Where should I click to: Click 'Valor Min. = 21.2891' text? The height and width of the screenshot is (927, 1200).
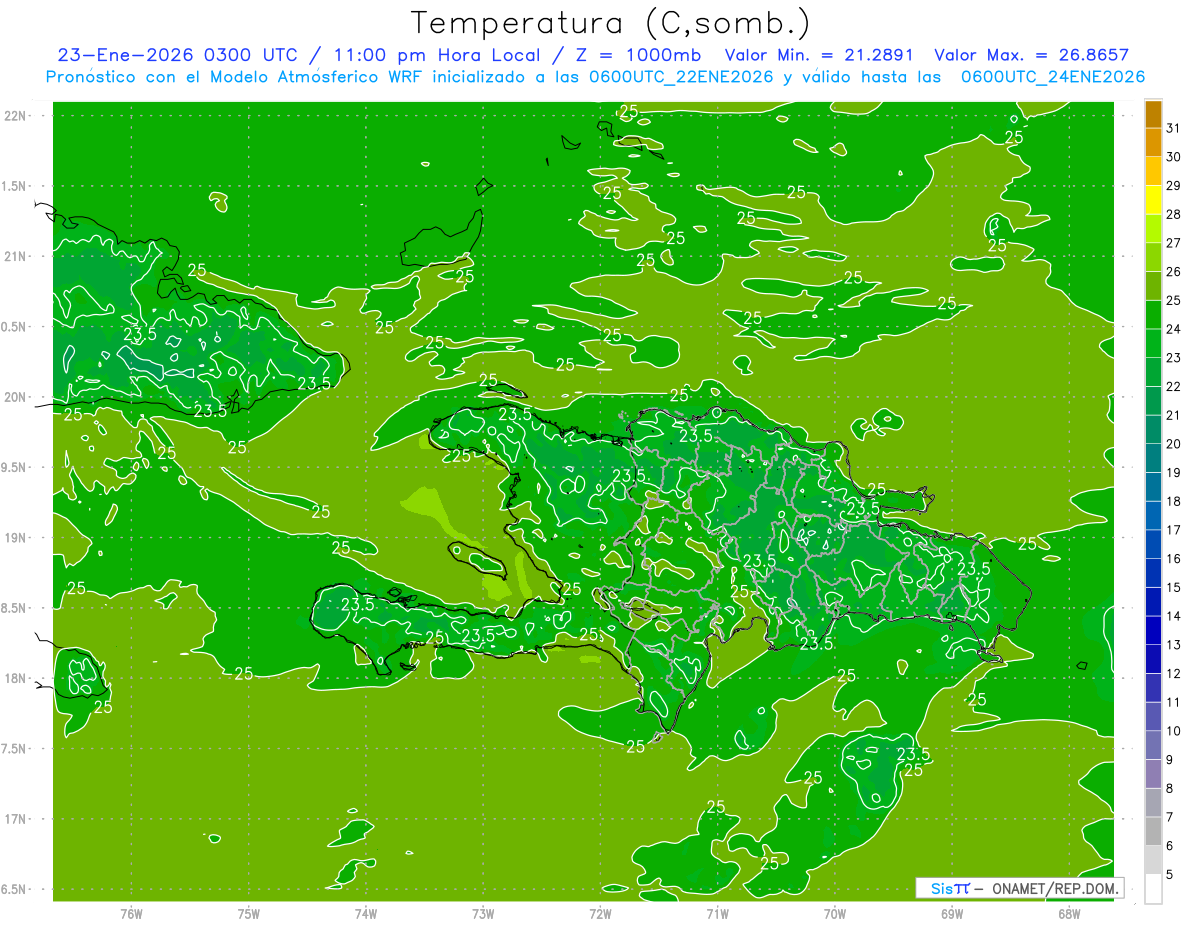tap(819, 55)
